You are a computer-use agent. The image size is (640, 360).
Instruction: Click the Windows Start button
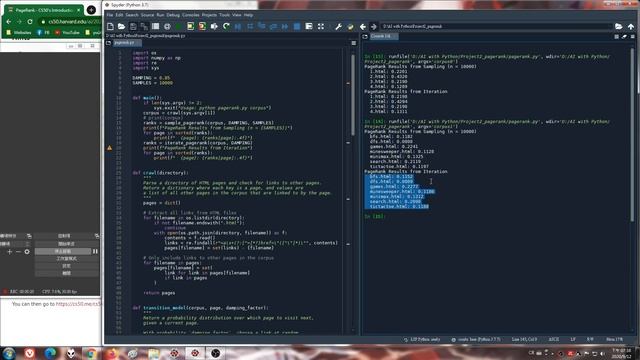(9, 353)
